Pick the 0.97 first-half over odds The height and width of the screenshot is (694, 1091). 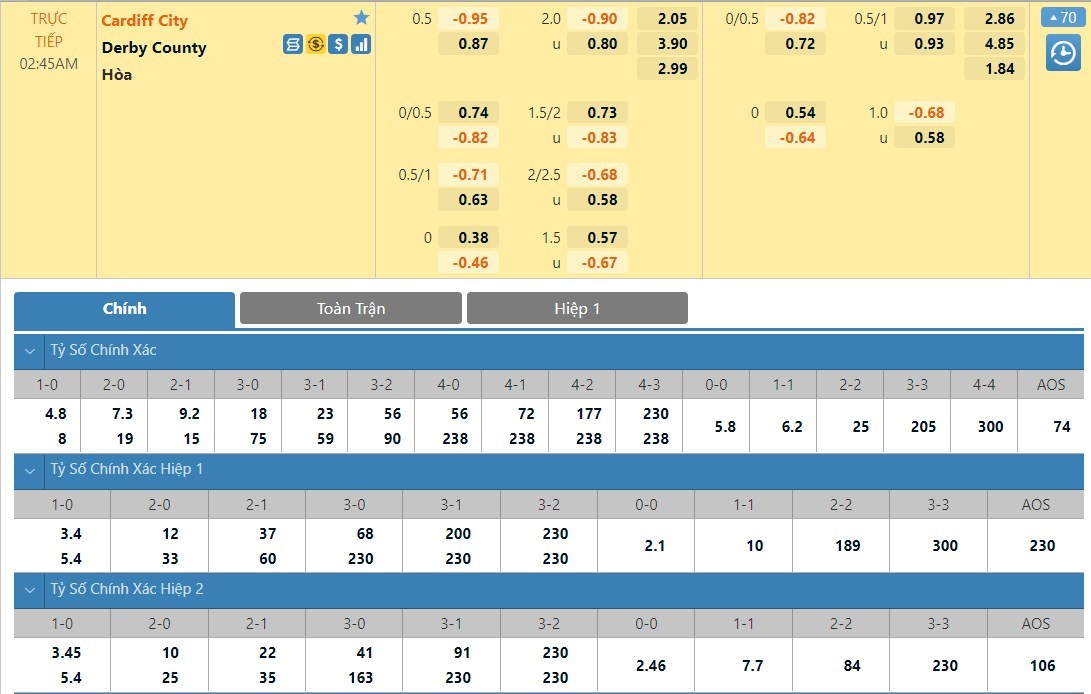coord(925,19)
